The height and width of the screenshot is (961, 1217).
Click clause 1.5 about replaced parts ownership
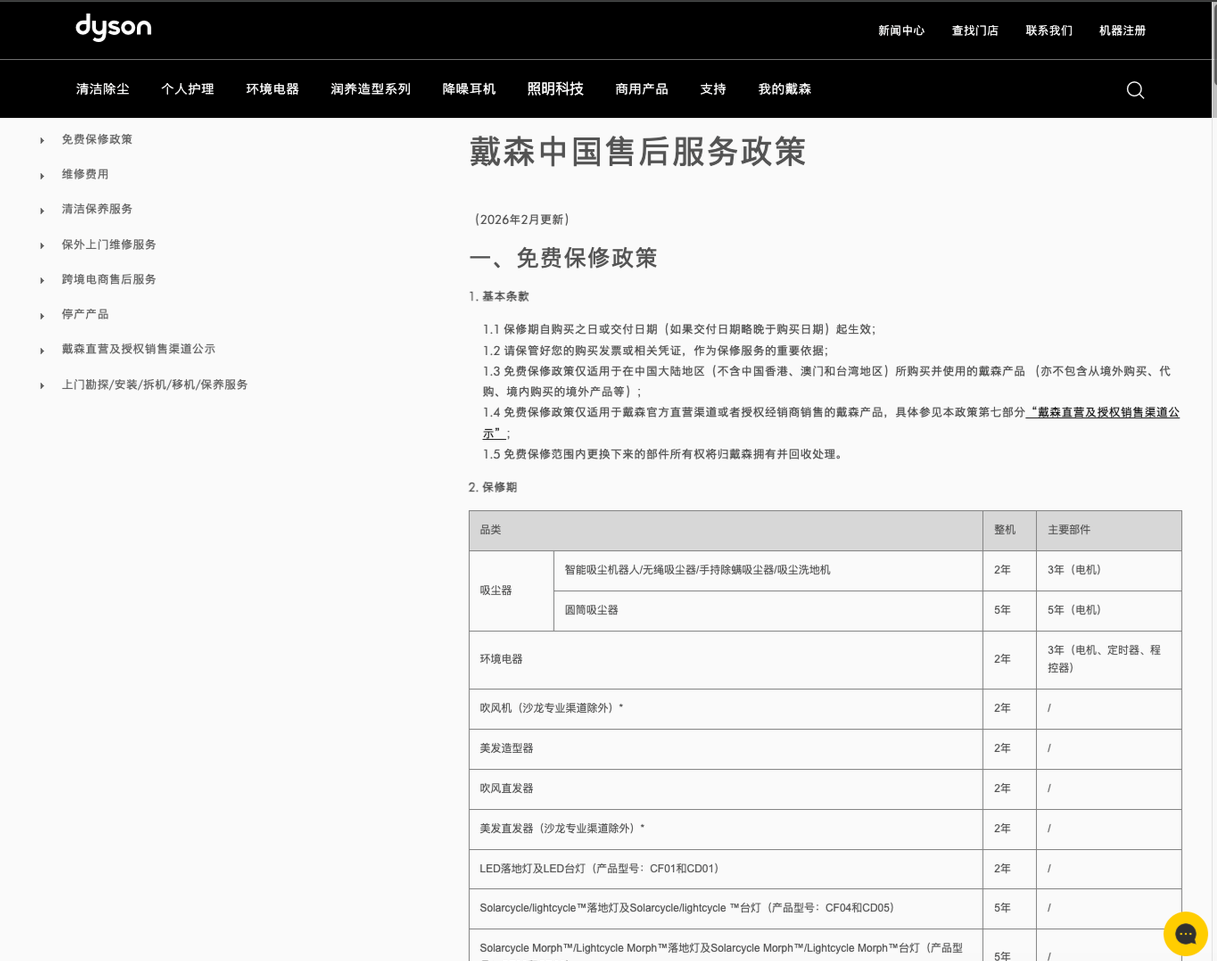click(665, 454)
